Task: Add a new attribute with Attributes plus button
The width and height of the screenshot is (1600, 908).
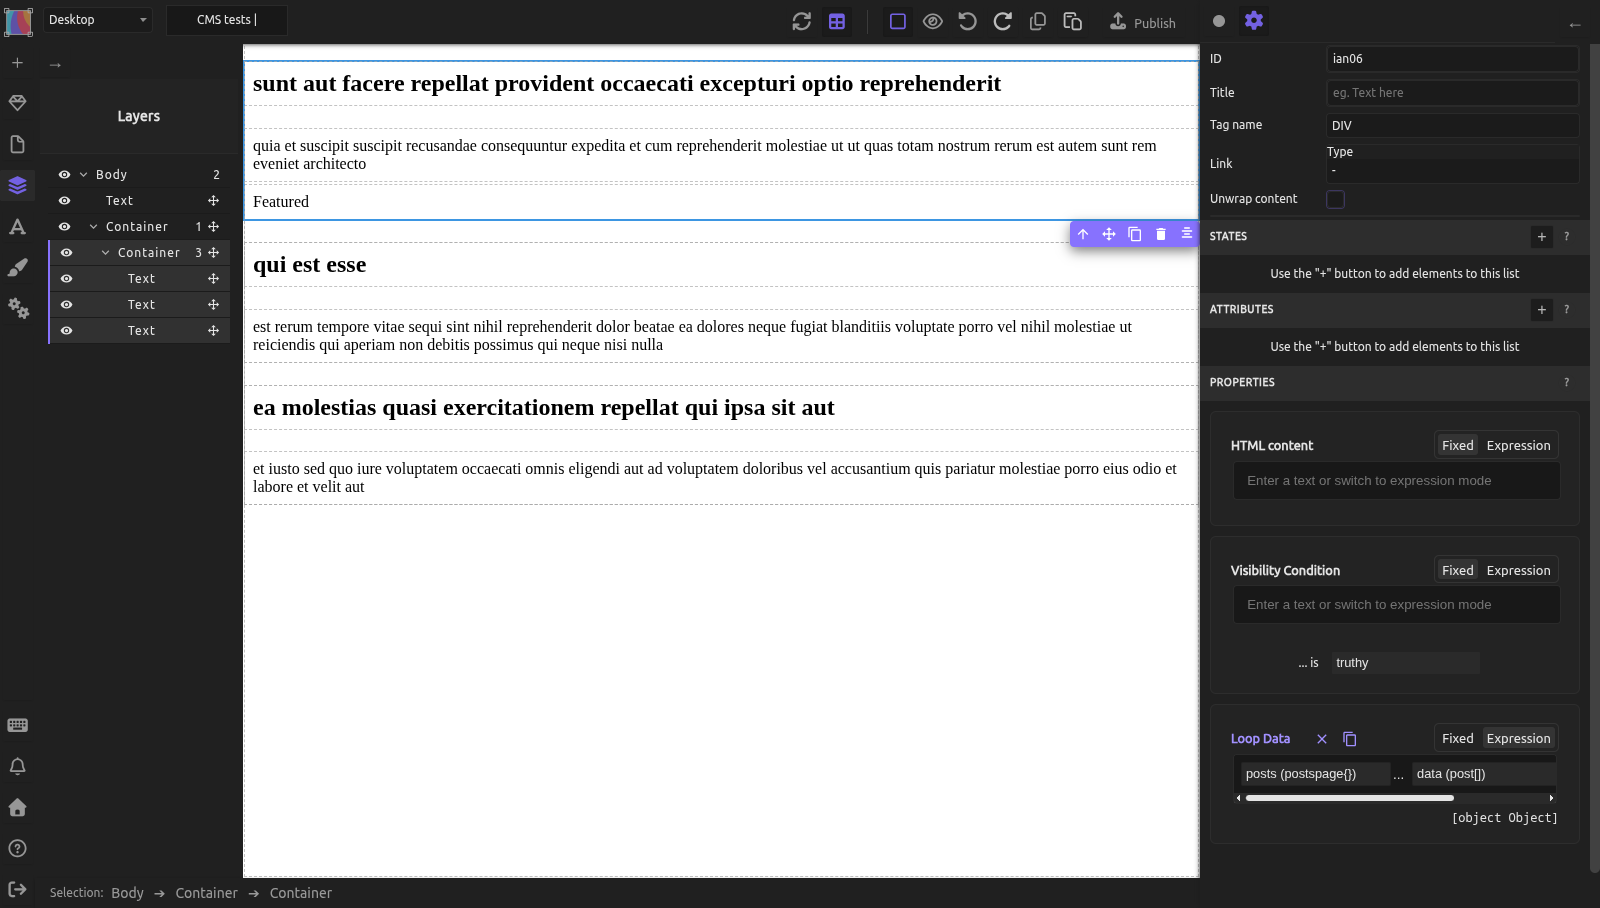Action: coord(1541,309)
